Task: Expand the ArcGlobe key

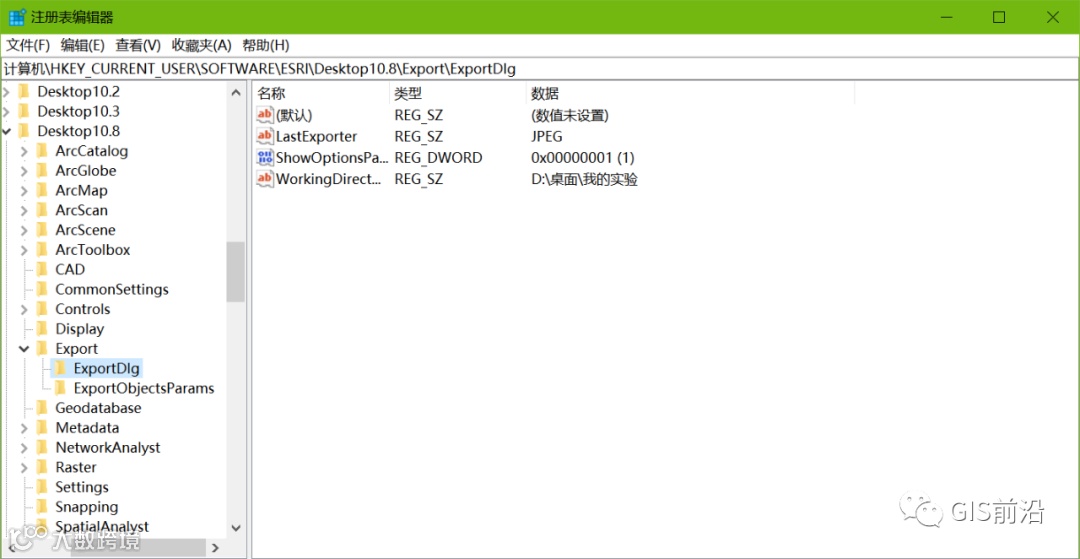Action: pos(24,171)
